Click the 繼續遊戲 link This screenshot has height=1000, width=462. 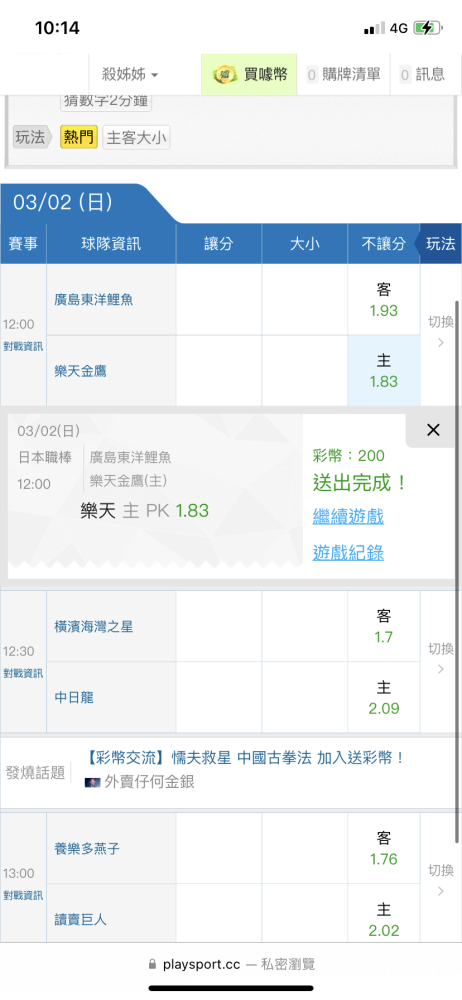point(348,517)
